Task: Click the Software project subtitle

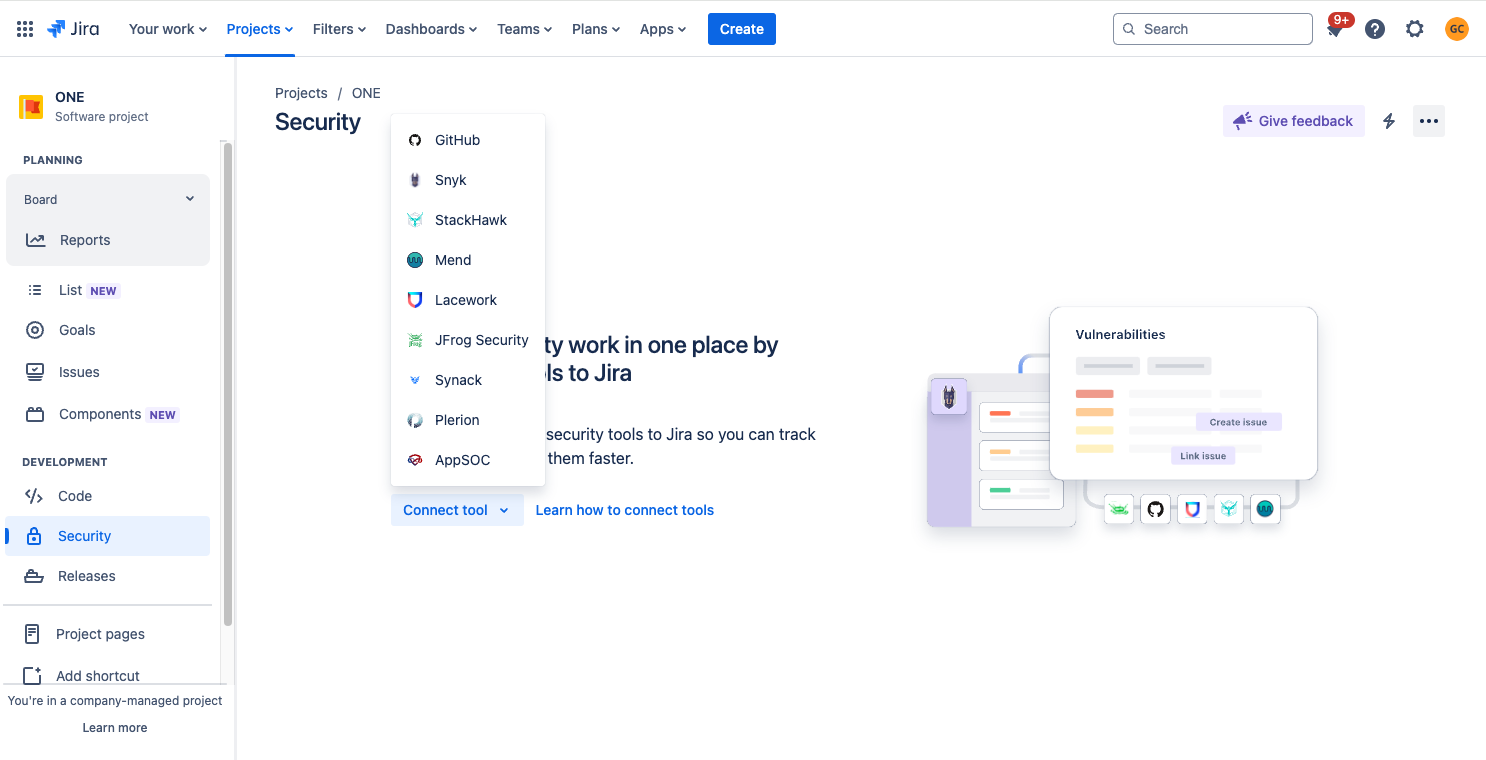Action: tap(102, 117)
